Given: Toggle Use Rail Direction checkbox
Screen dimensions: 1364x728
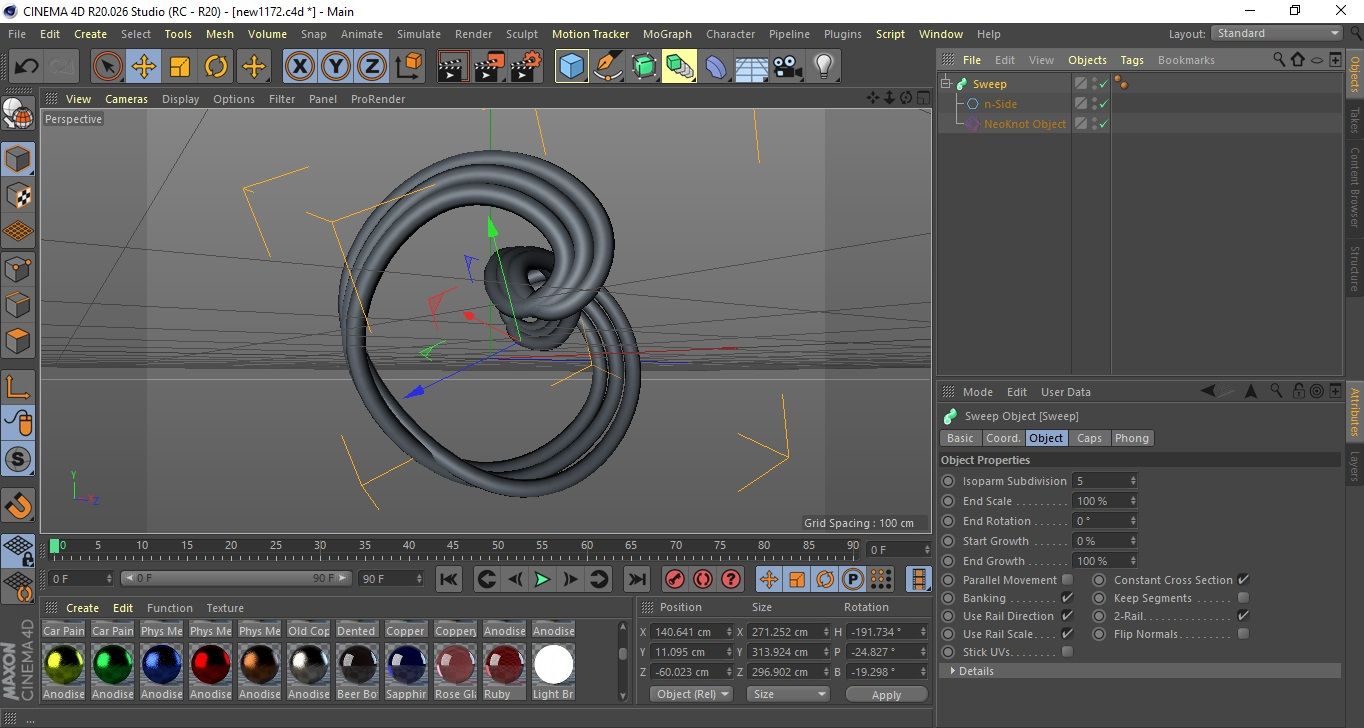Looking at the screenshot, I should 1067,616.
